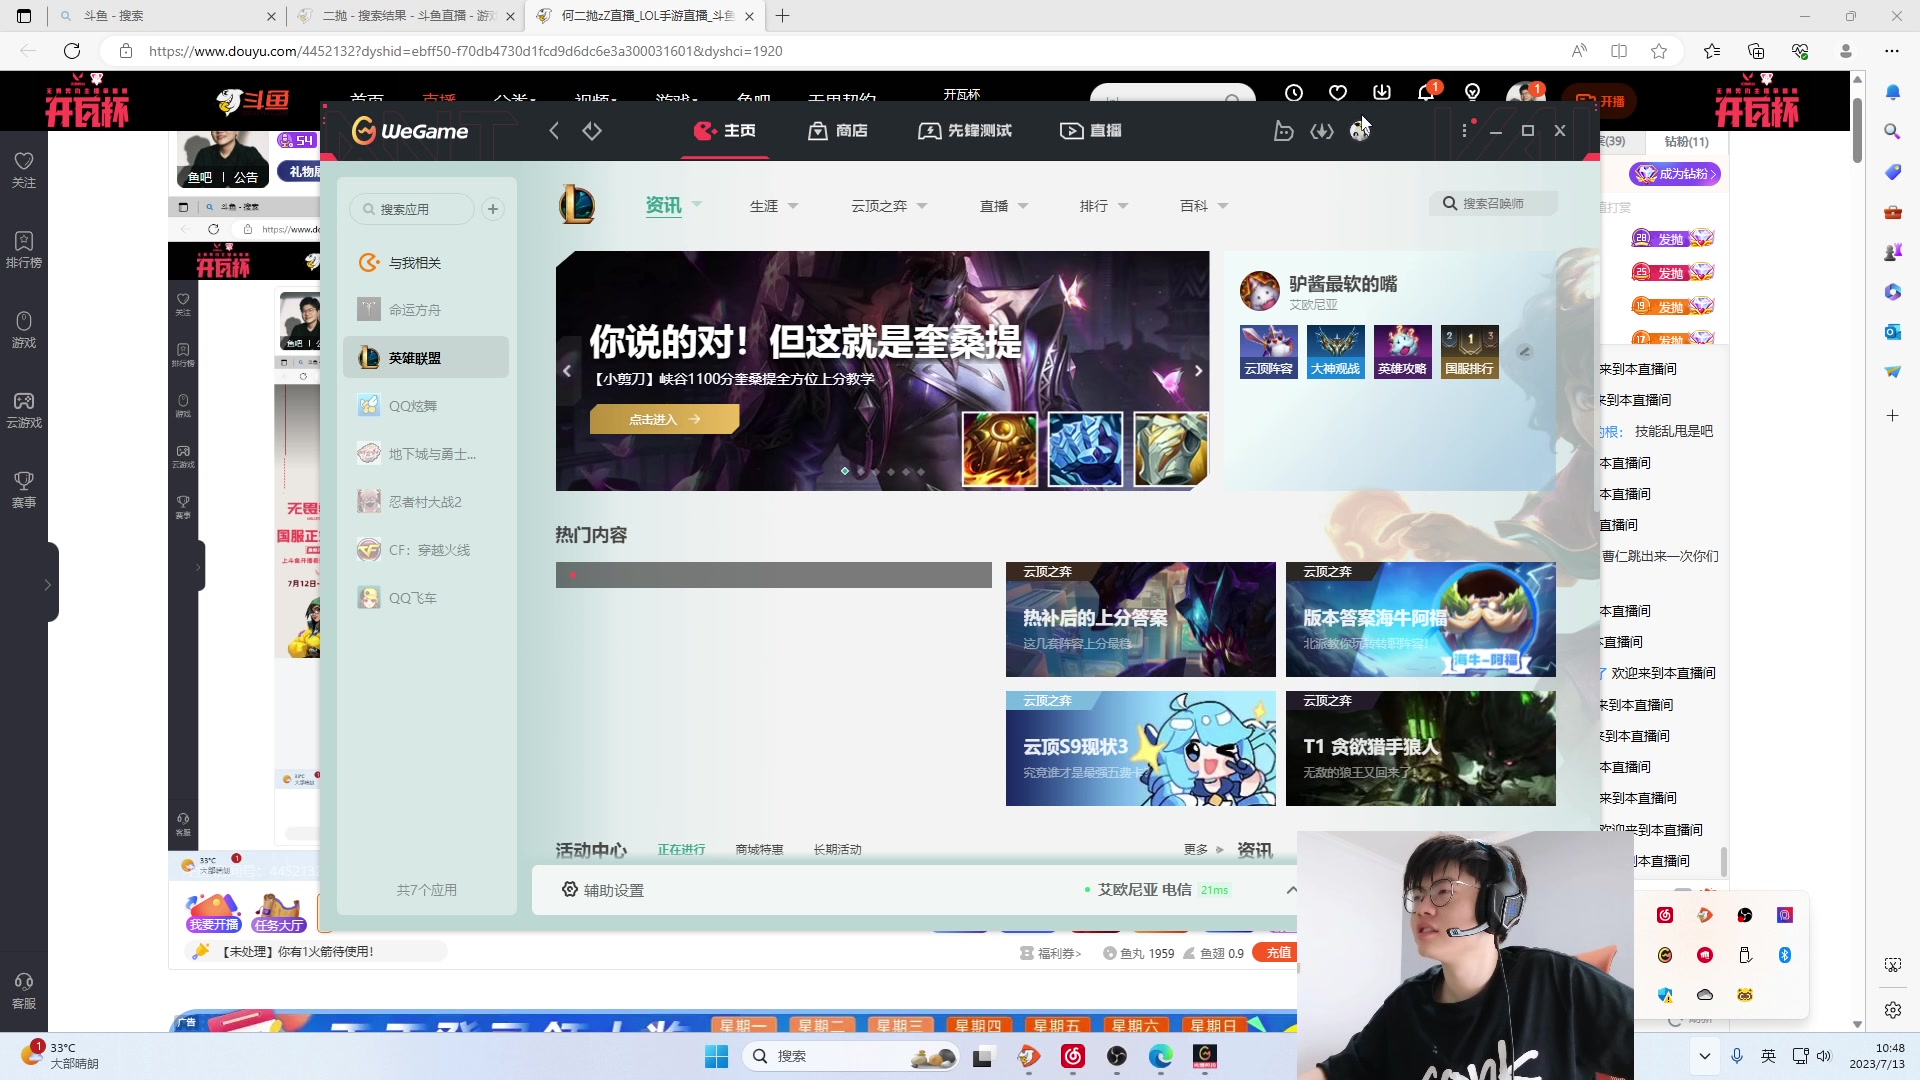Image resolution: width=1920 pixels, height=1080 pixels.
Task: Open WeGame user avatar icon
Action: tap(1360, 131)
